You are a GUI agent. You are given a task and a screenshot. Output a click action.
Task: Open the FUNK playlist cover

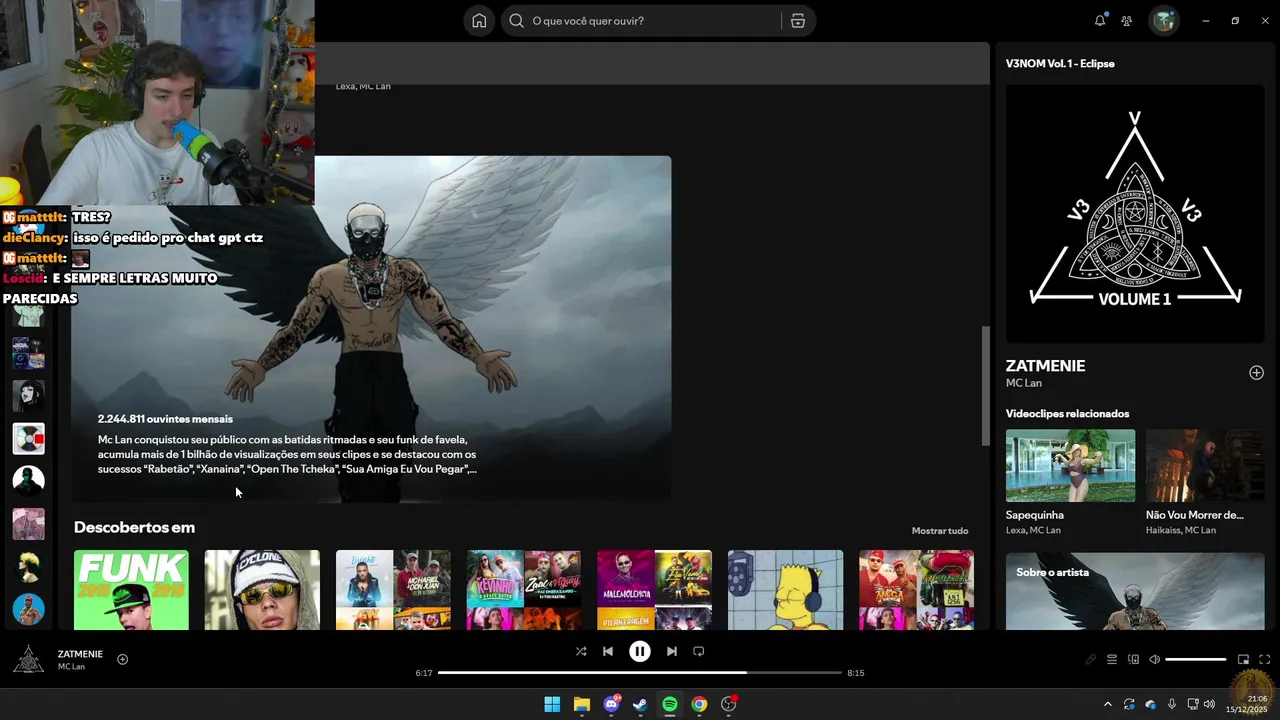click(131, 590)
